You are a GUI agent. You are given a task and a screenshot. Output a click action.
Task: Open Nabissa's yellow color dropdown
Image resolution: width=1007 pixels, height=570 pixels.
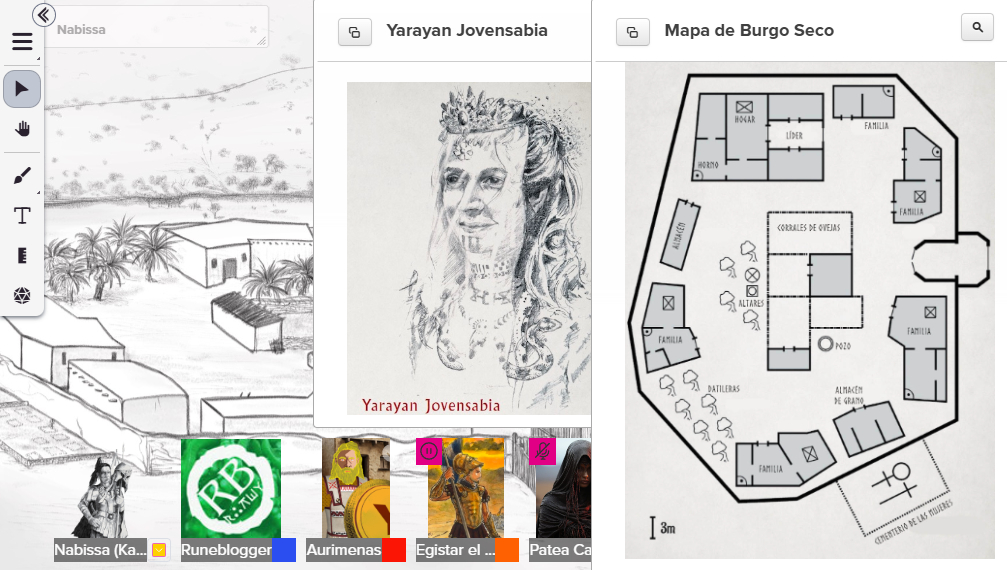[x=159, y=550]
